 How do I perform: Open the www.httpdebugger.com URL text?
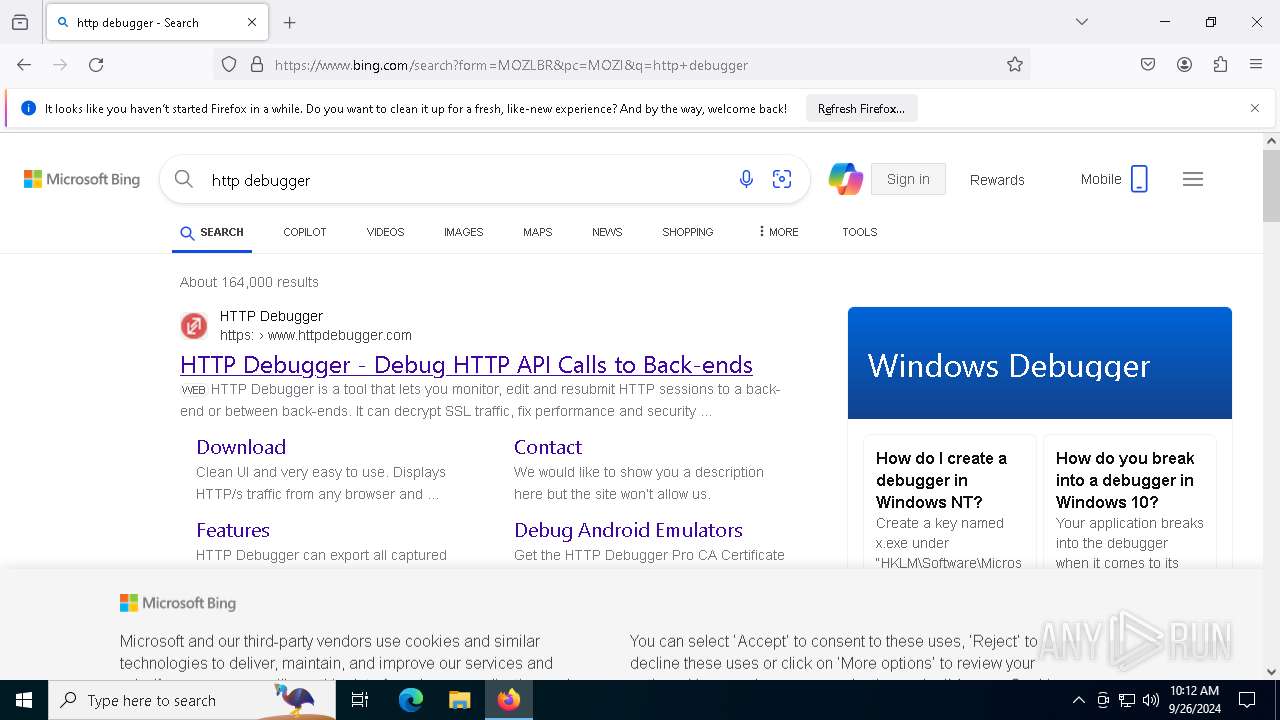[x=316, y=335]
